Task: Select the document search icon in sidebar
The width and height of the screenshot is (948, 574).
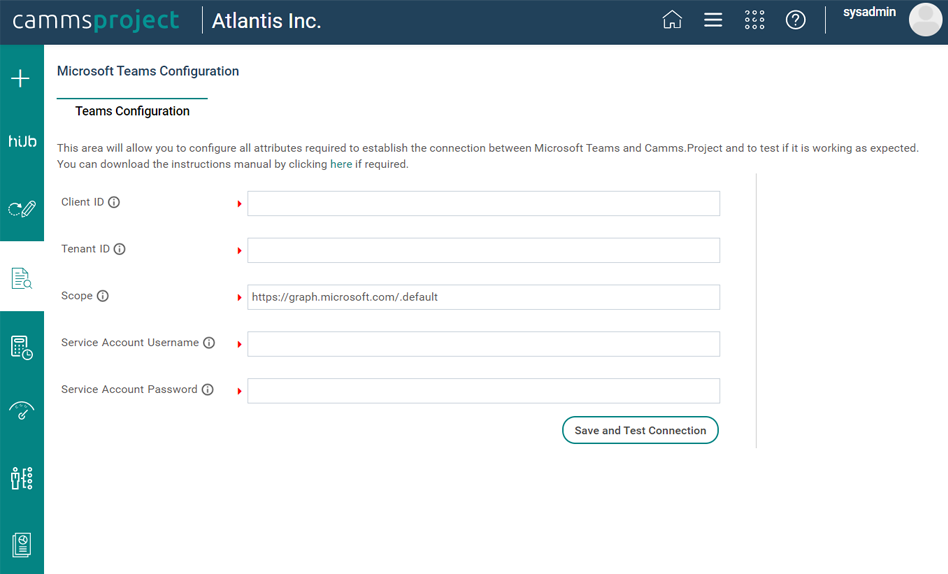Action: 22,278
